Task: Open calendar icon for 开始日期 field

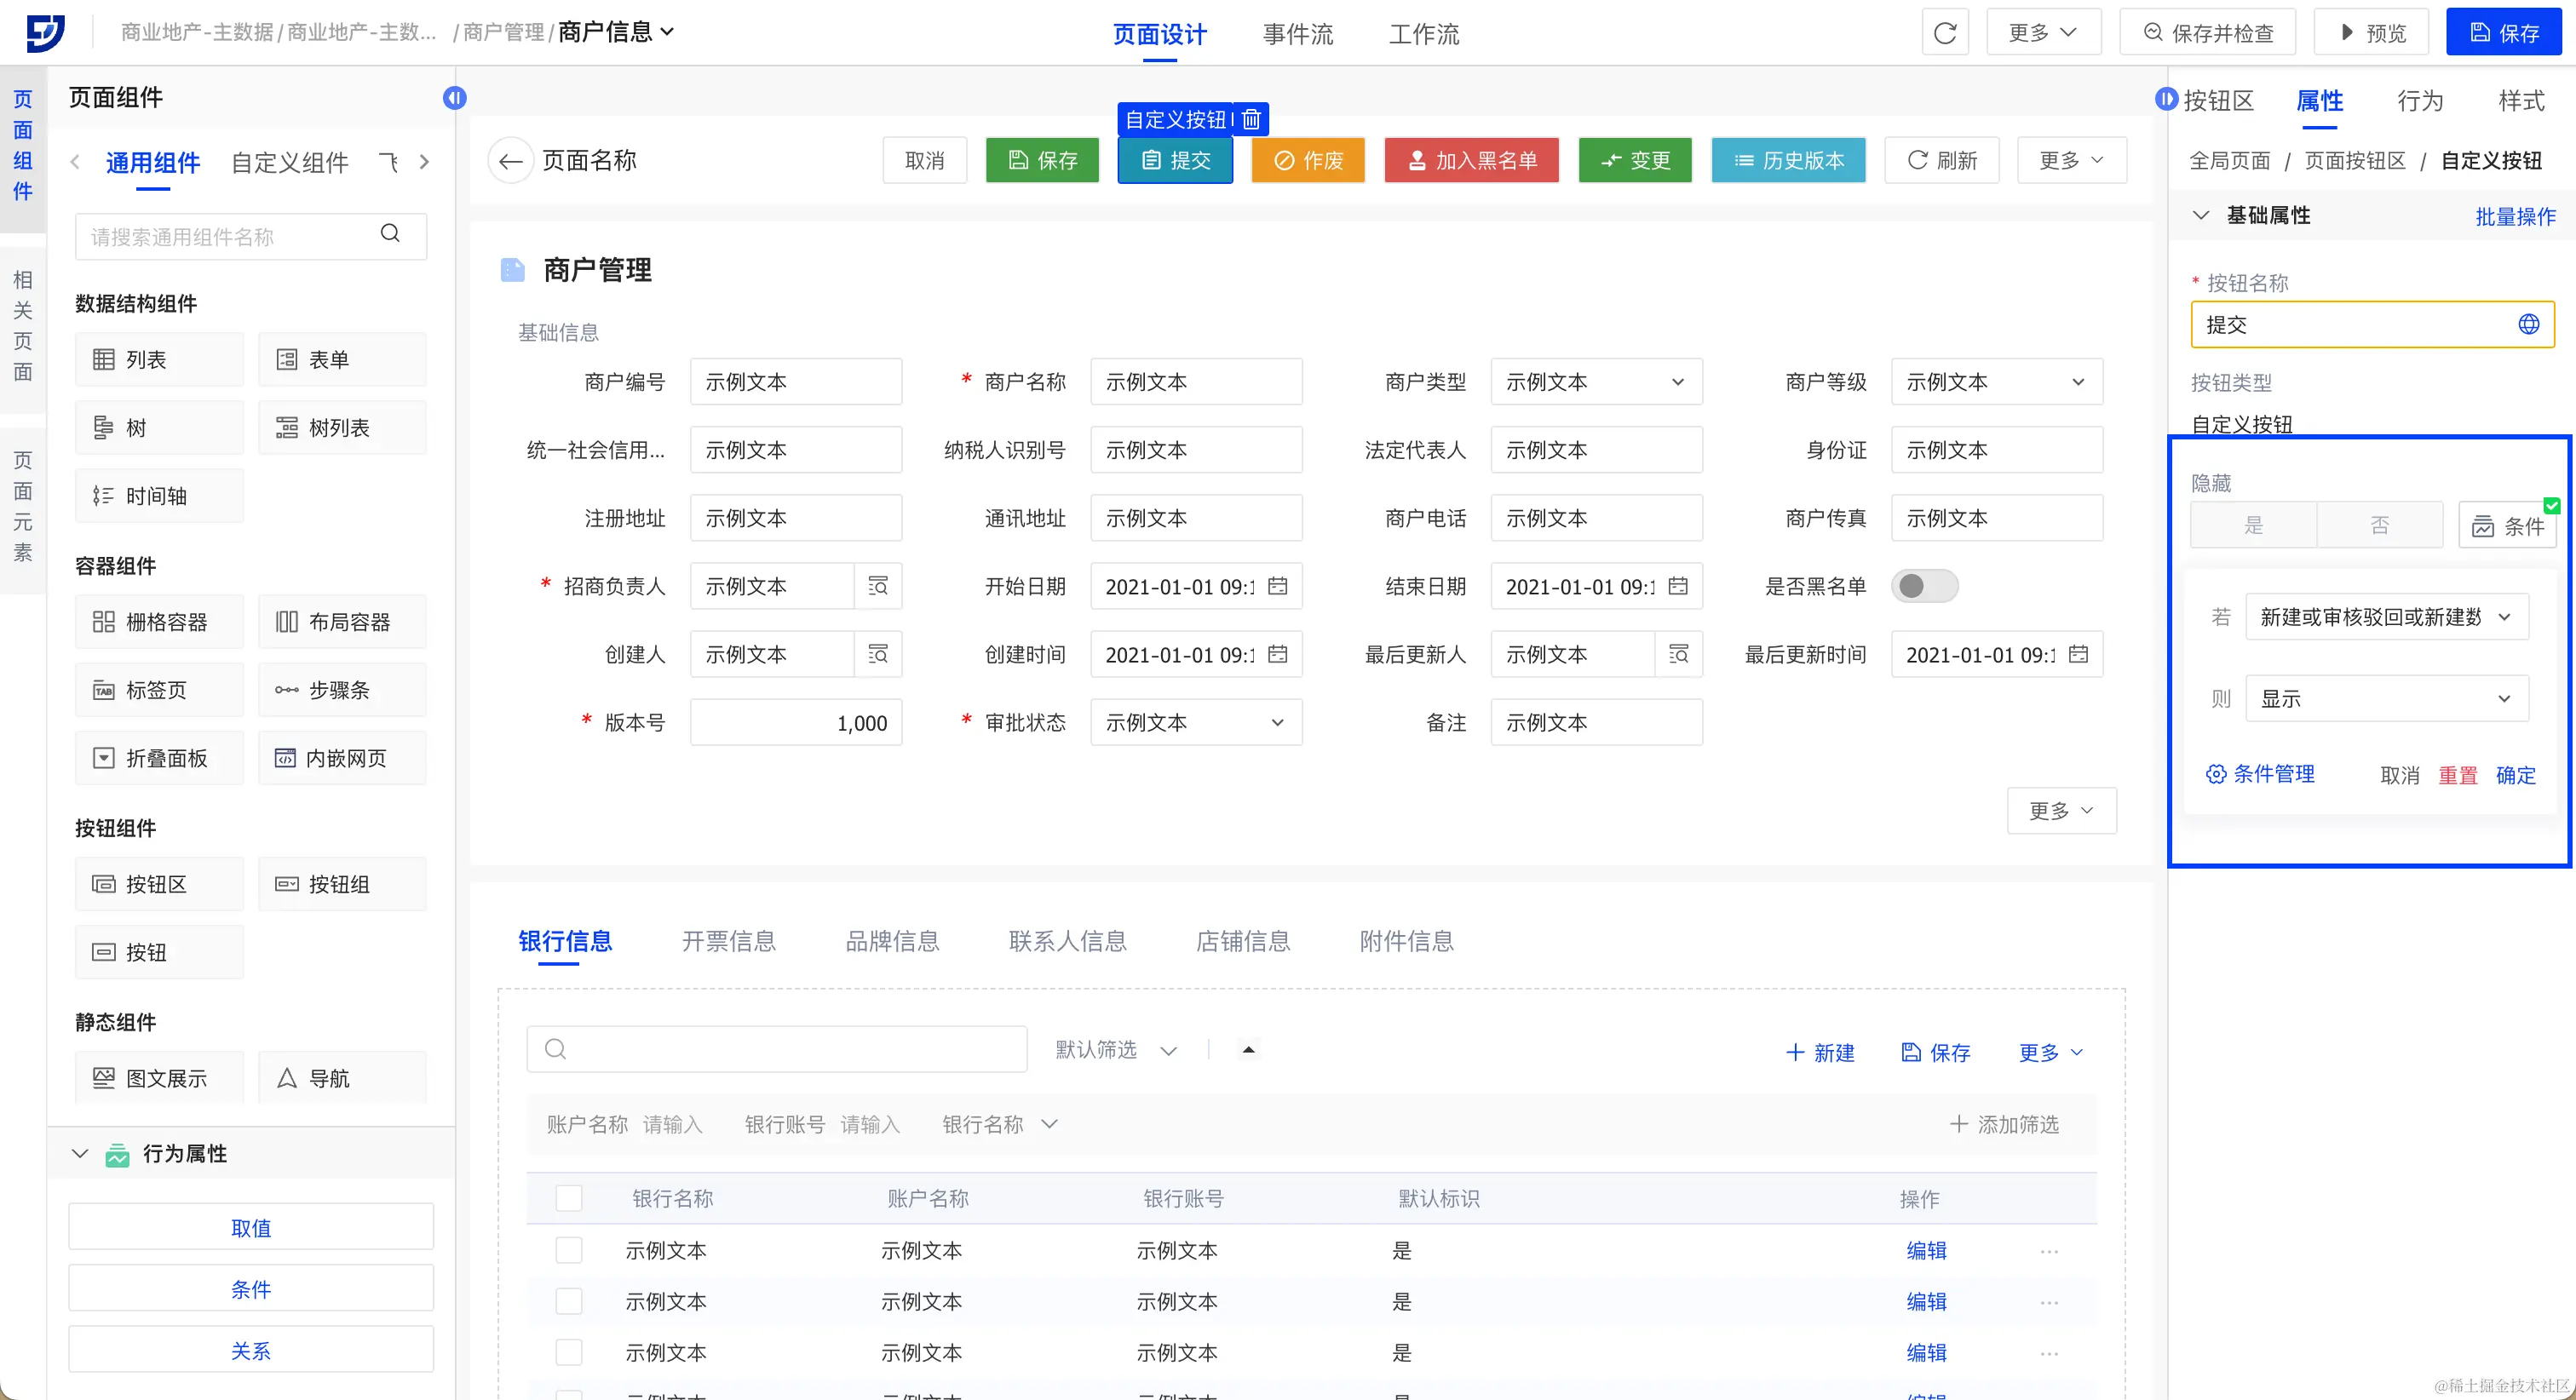Action: click(x=1277, y=586)
